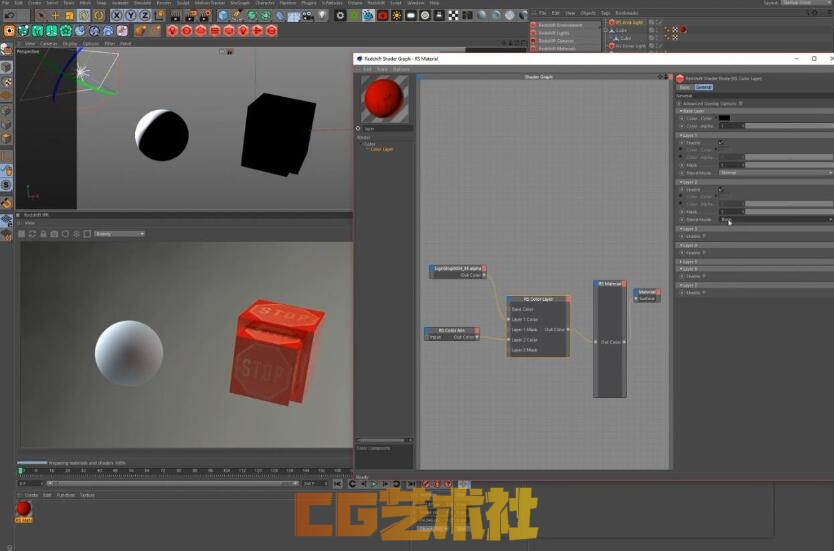Open the viewport Filter menu
Screen dimensions: 834x551
(x=110, y=44)
